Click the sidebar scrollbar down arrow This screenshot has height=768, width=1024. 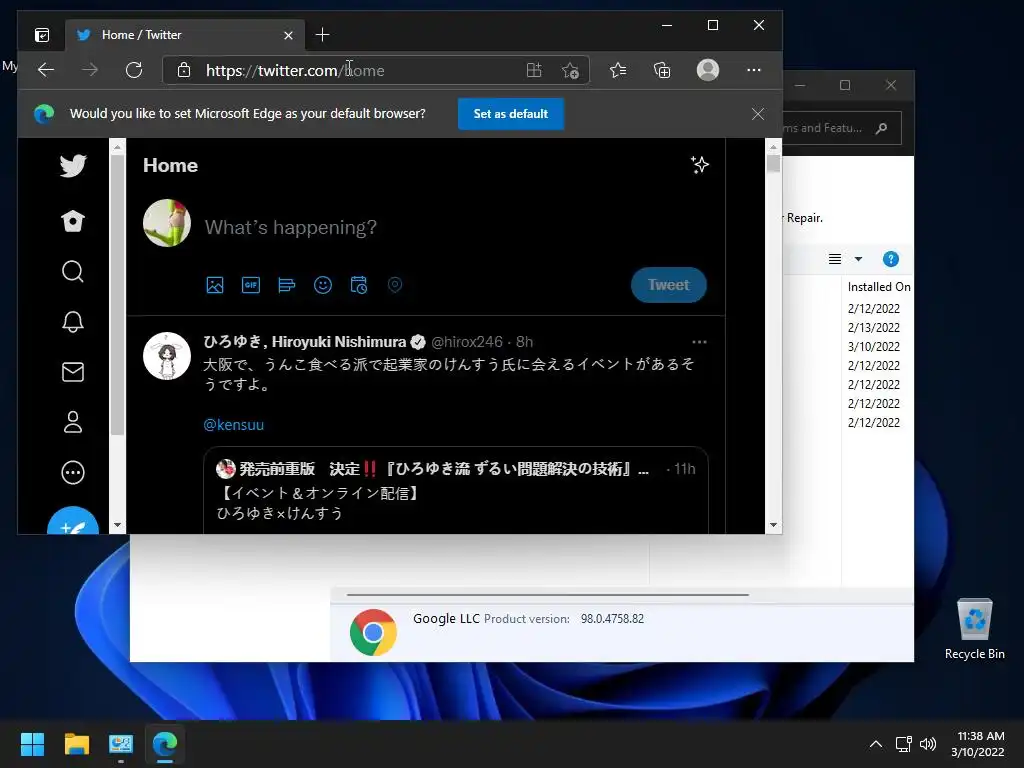(118, 525)
